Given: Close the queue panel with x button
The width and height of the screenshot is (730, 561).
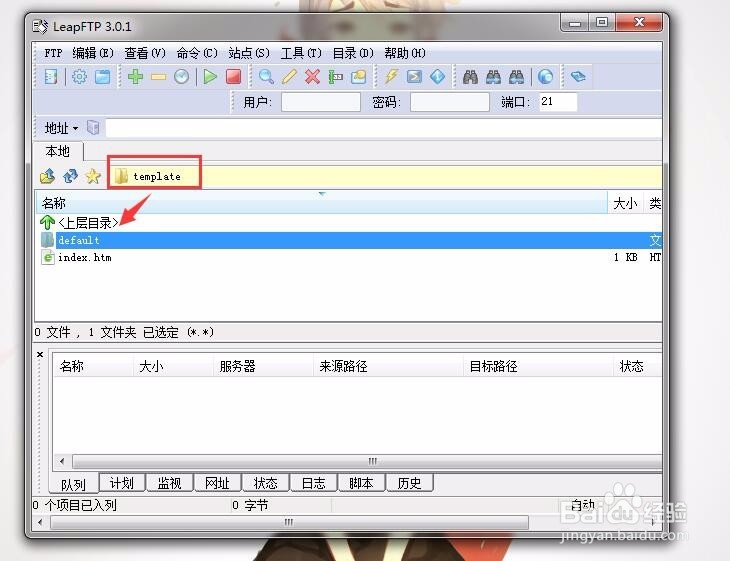Looking at the screenshot, I should click(40, 354).
